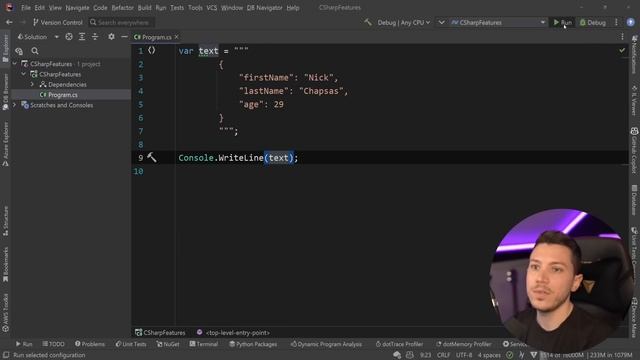
Task: Click the 4 spaces indent status item
Action: tap(489, 355)
